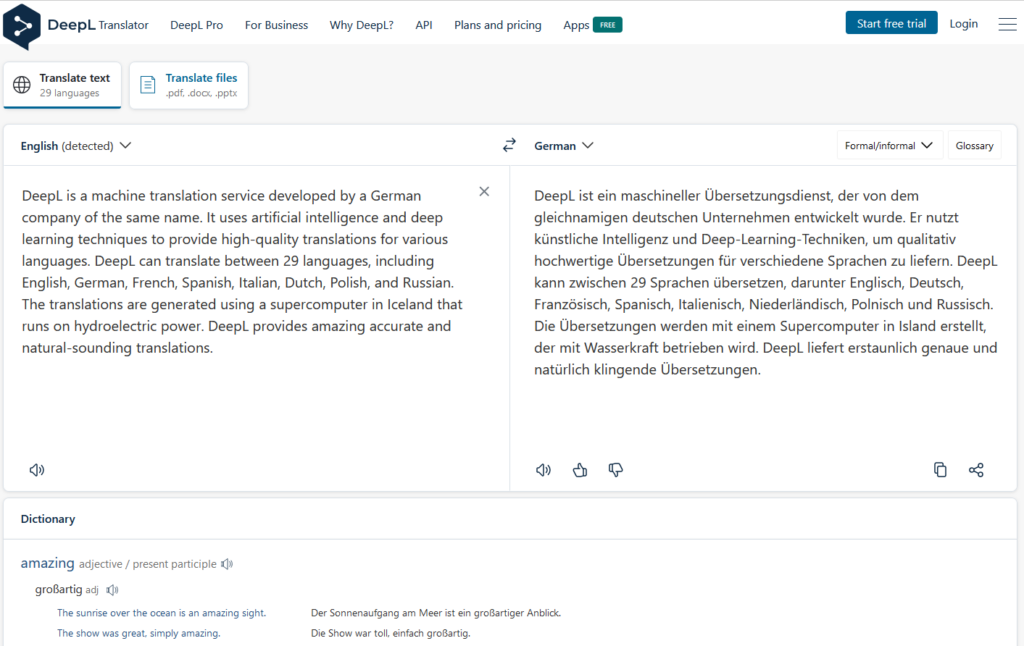Share the translation via share icon
This screenshot has height=646, width=1024.
976,470
